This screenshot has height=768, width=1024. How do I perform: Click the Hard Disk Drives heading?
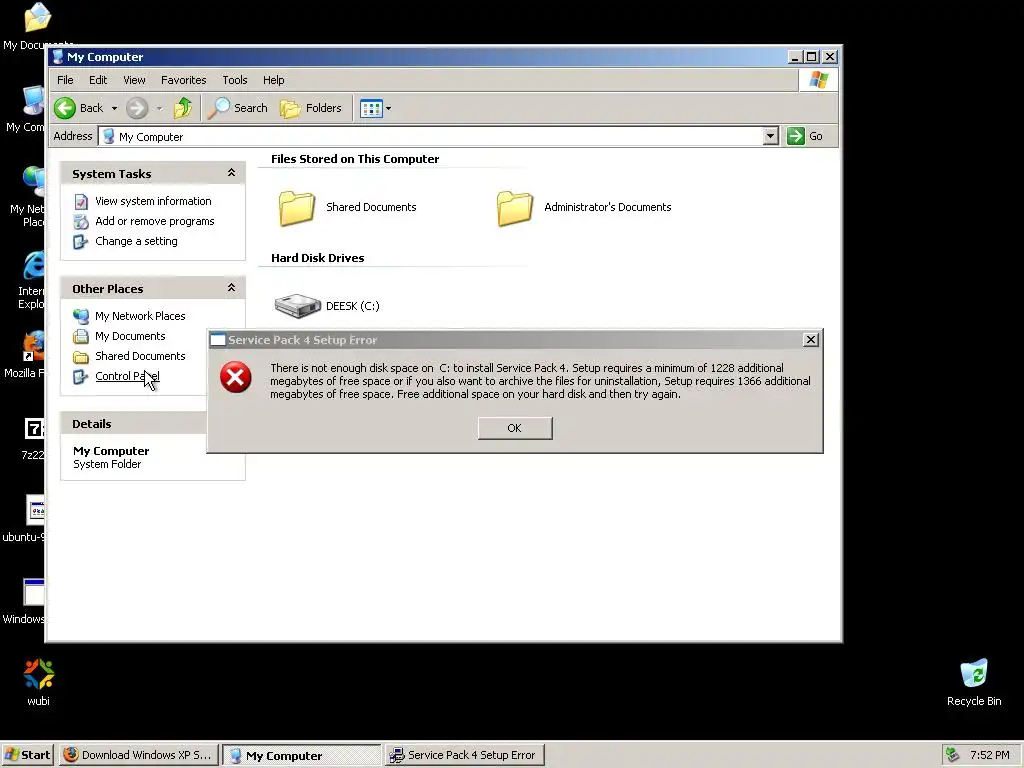tap(317, 258)
